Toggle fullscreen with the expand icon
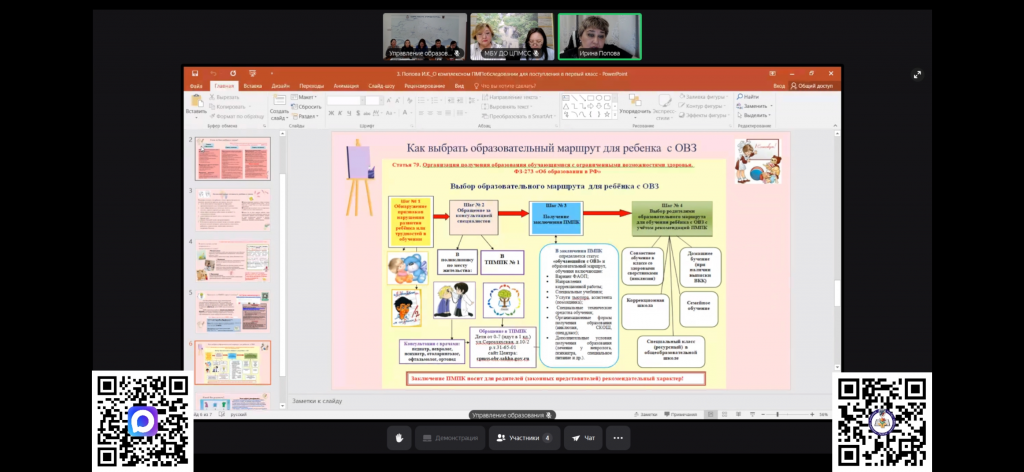This screenshot has width=1024, height=472. coord(917,74)
